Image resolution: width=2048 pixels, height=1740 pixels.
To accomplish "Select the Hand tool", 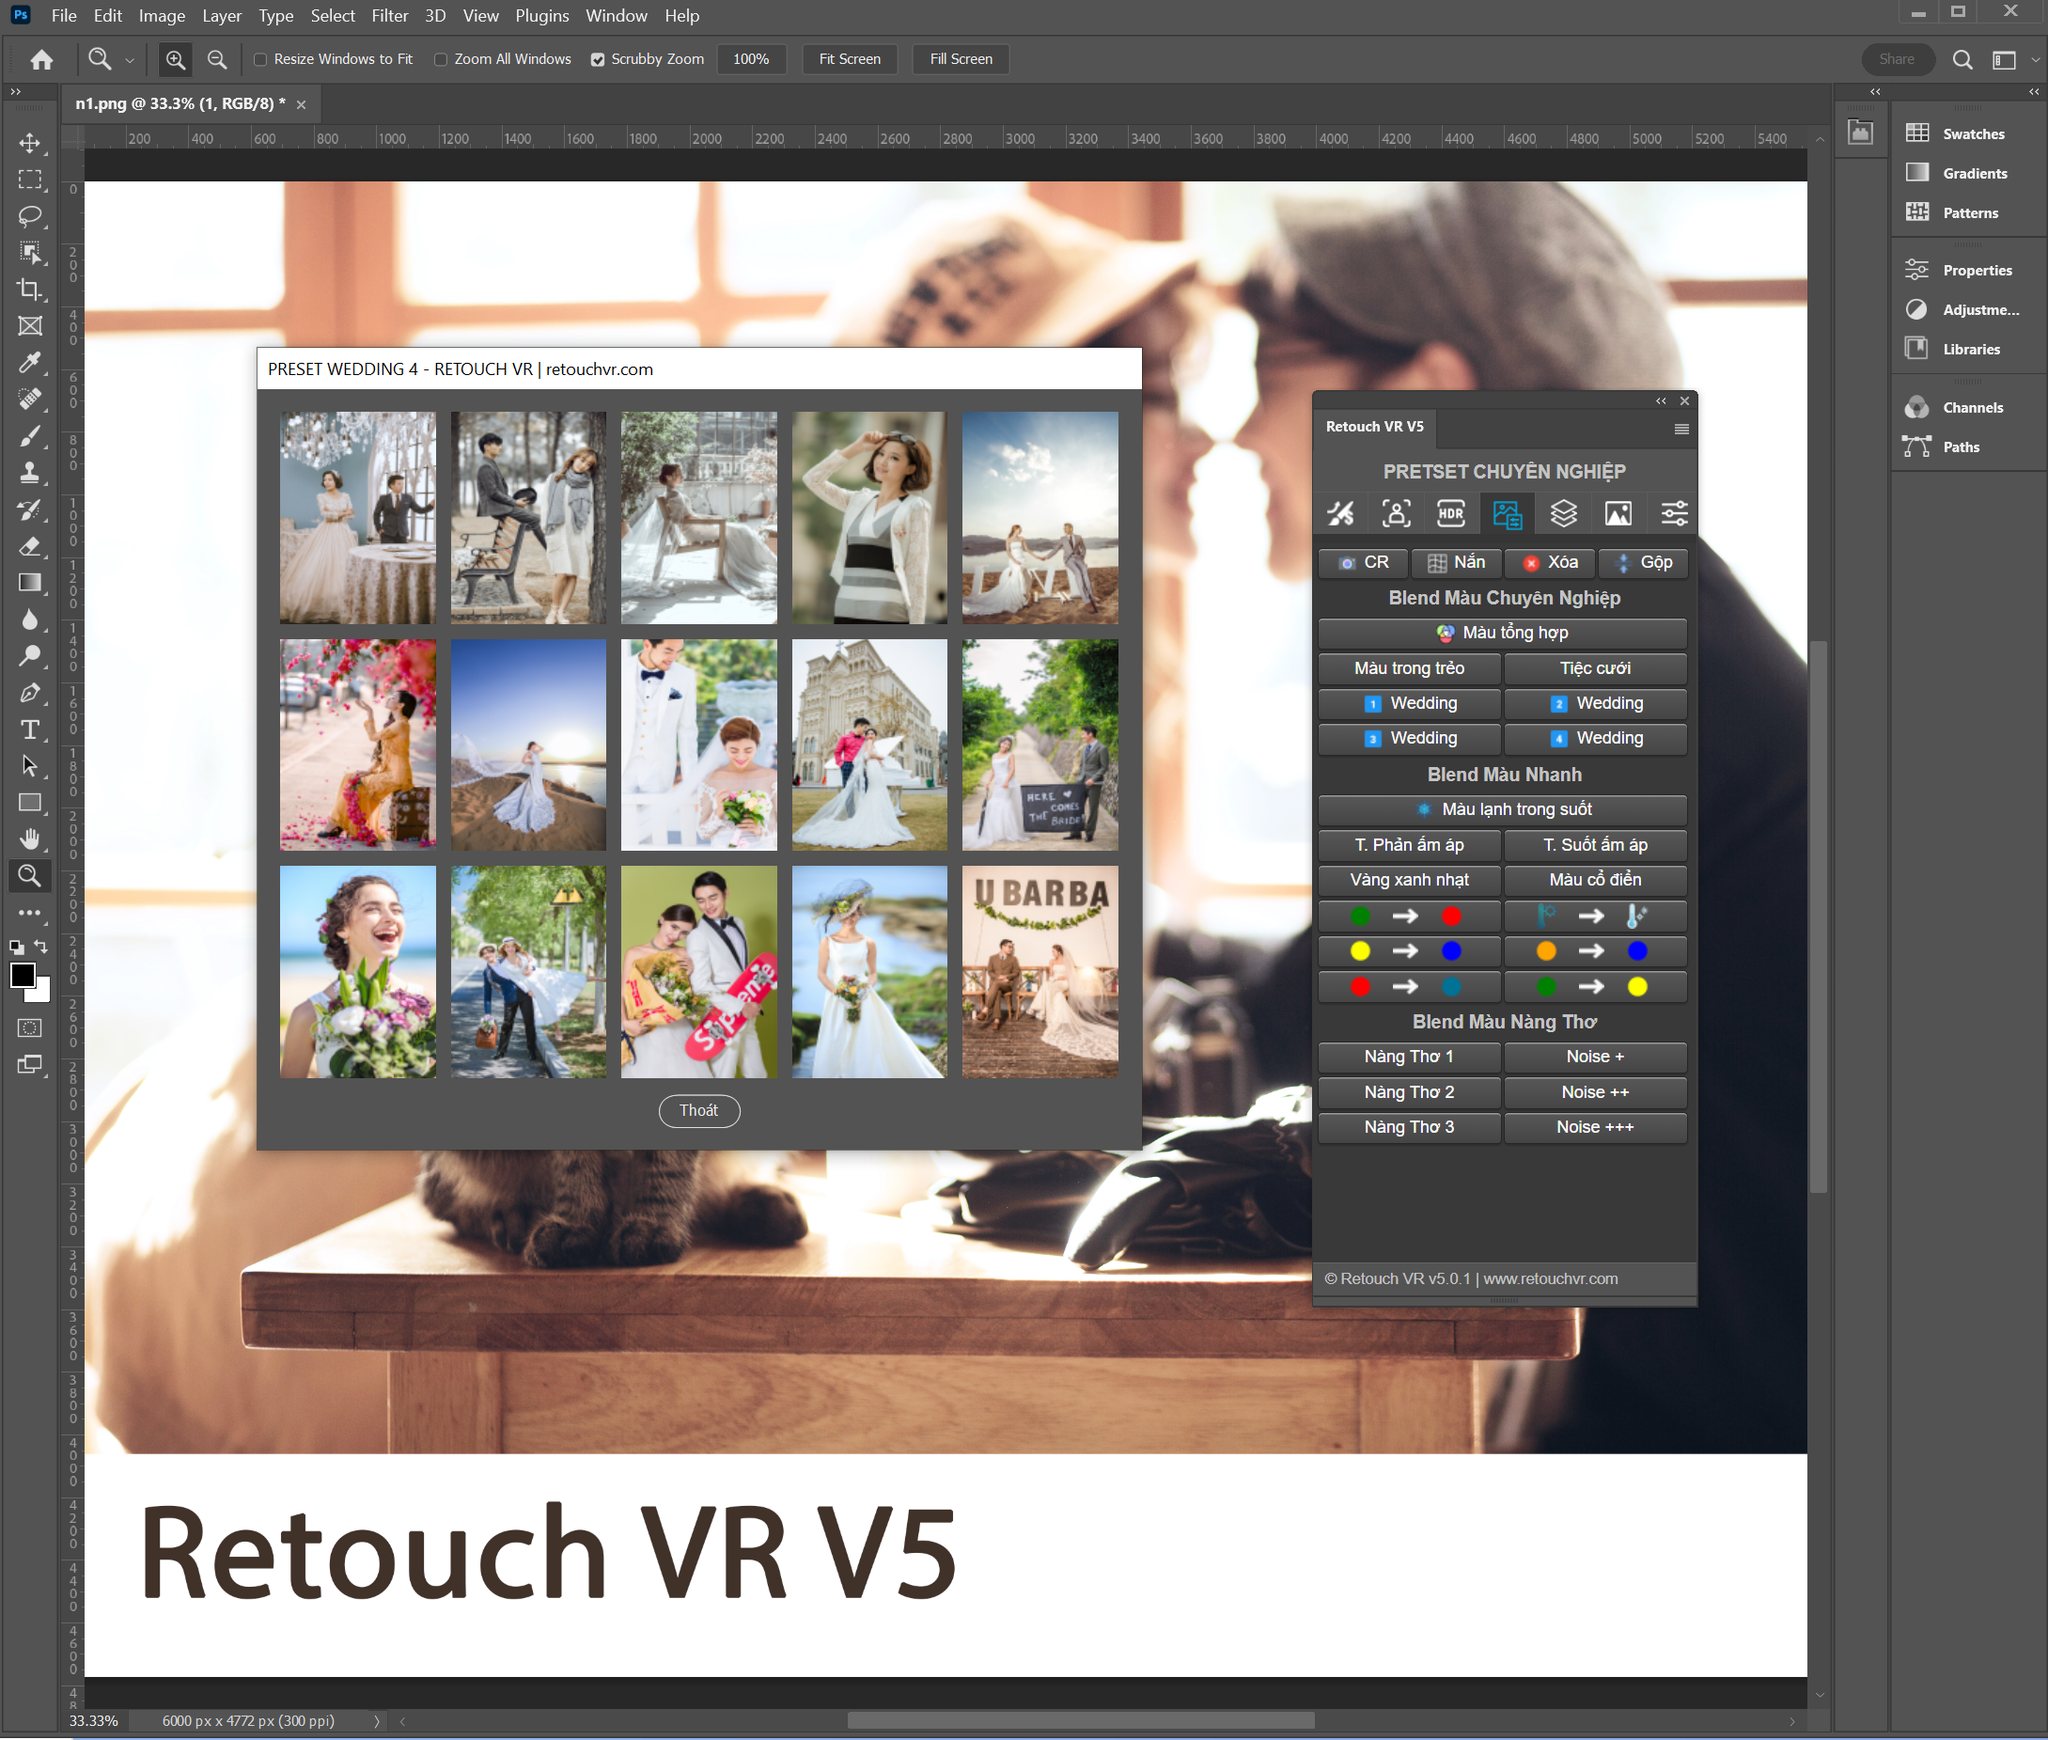I will tap(30, 839).
